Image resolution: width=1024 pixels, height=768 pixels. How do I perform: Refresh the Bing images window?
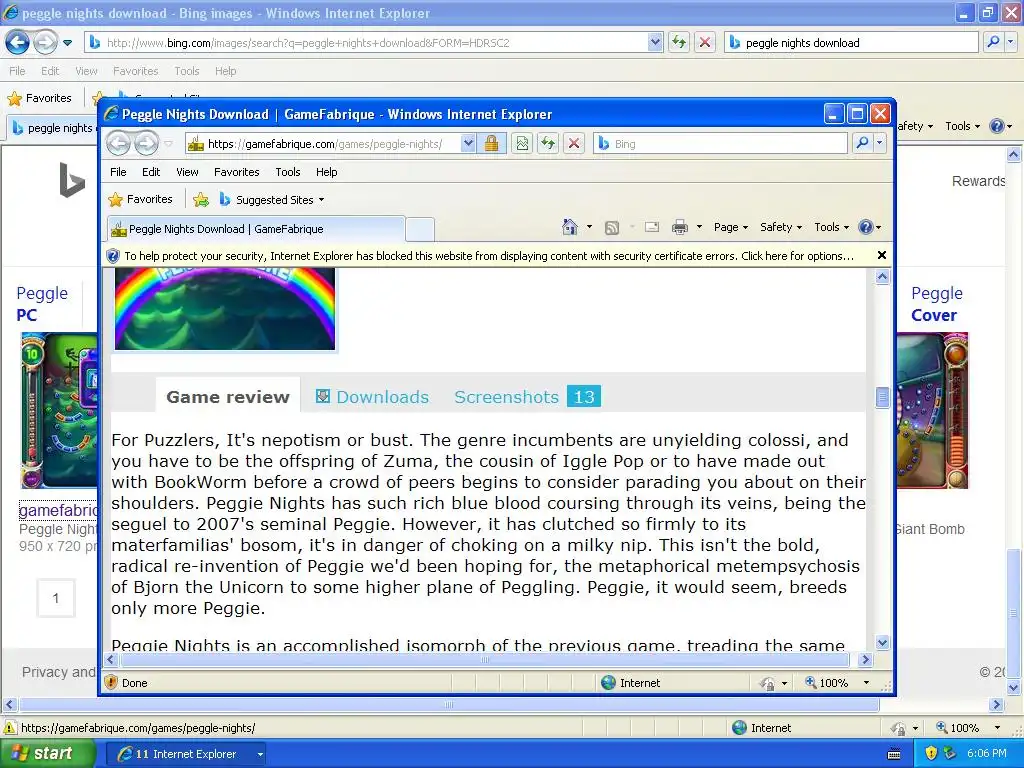click(679, 42)
